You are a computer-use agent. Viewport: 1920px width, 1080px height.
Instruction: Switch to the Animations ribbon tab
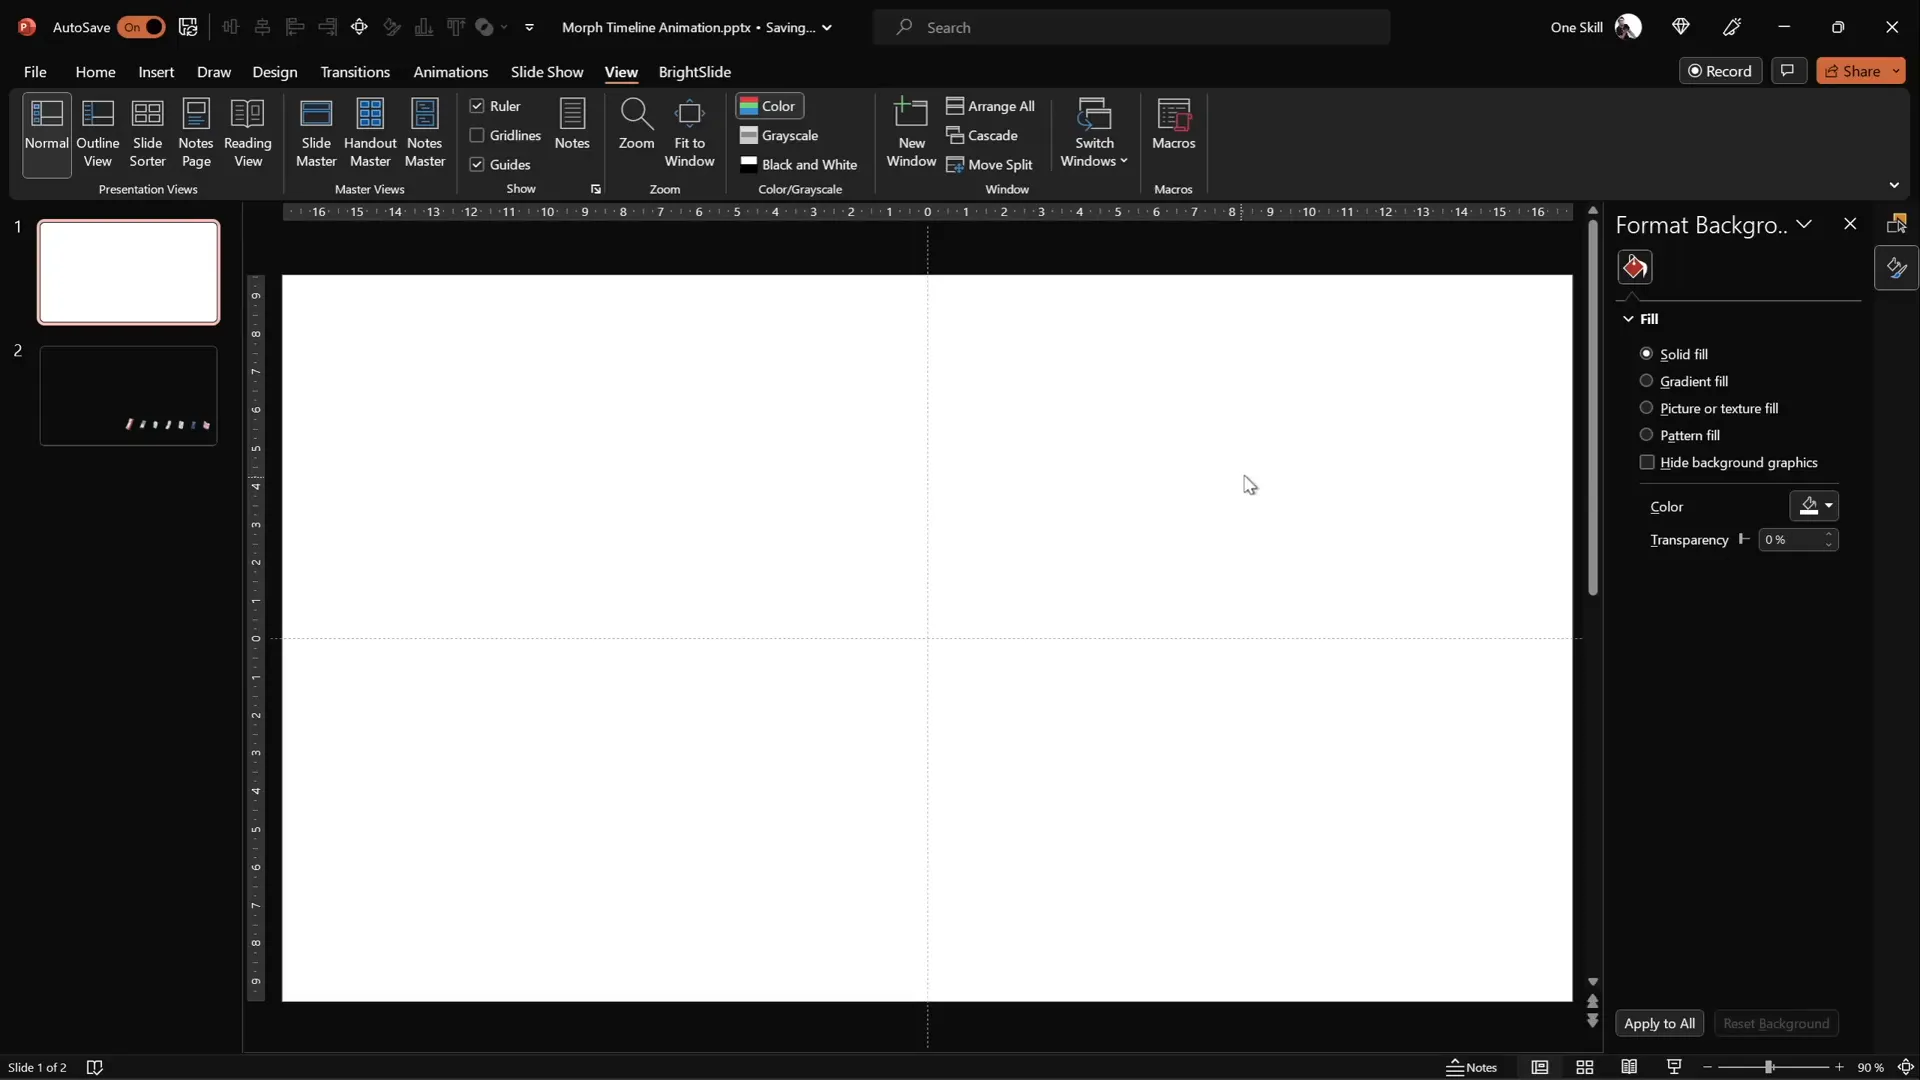451,71
